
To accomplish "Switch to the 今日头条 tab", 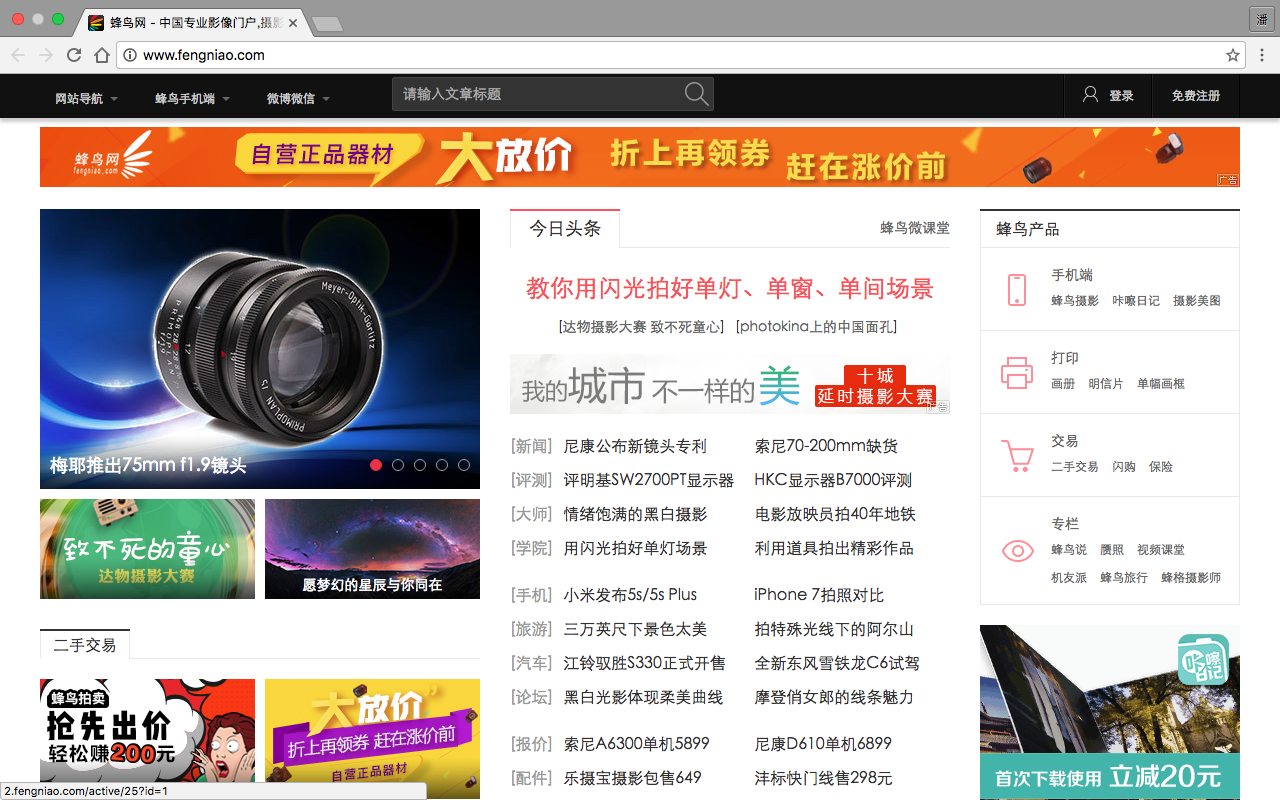I will coord(565,228).
